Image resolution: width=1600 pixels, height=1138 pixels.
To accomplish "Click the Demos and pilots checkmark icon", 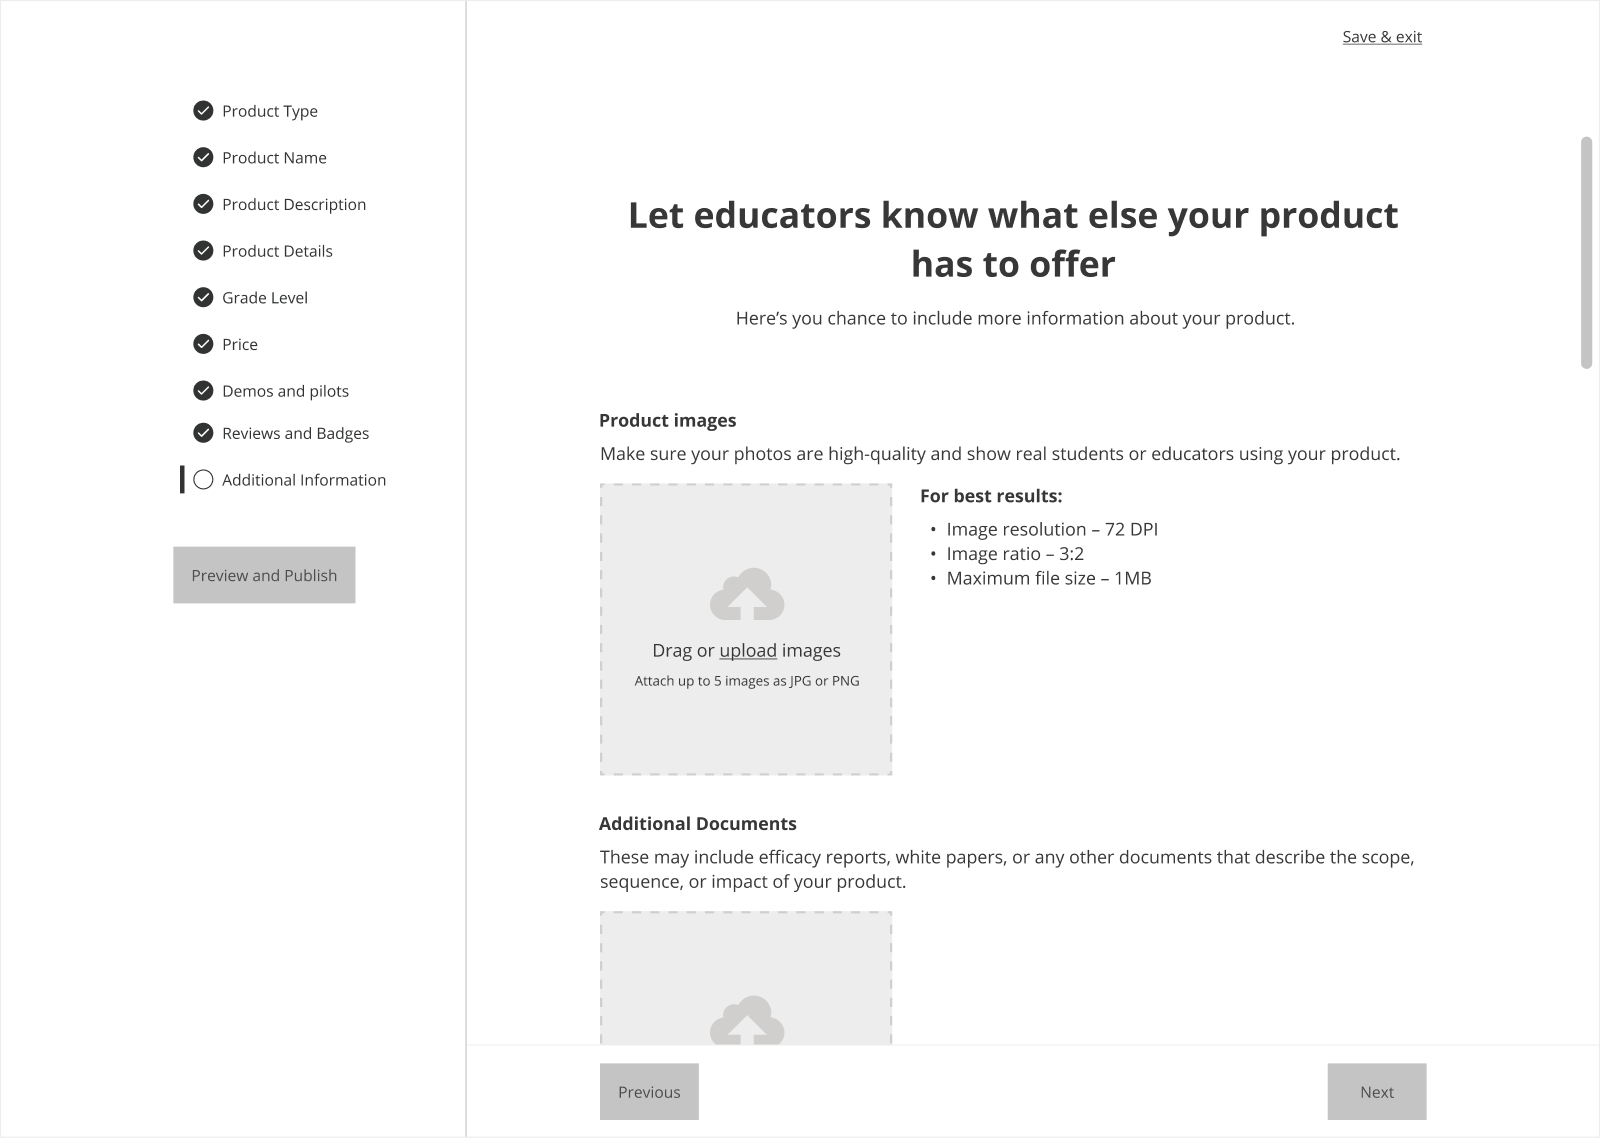I will pos(203,390).
